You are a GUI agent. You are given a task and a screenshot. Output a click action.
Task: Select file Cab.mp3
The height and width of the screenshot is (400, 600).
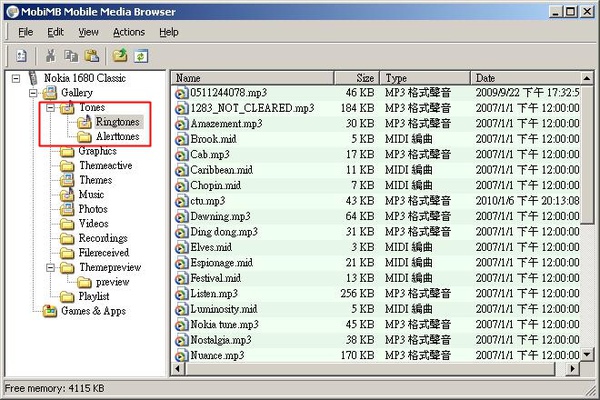(210, 155)
